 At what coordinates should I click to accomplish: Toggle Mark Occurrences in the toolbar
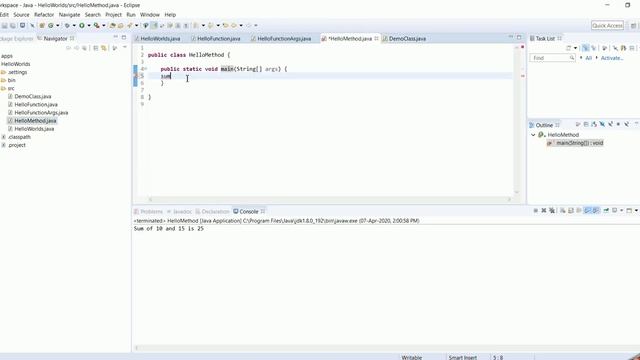tap(154, 25)
